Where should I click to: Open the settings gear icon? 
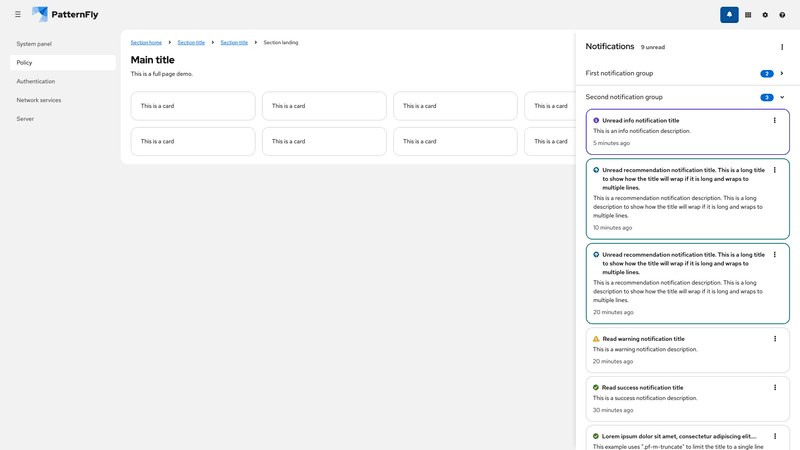765,15
